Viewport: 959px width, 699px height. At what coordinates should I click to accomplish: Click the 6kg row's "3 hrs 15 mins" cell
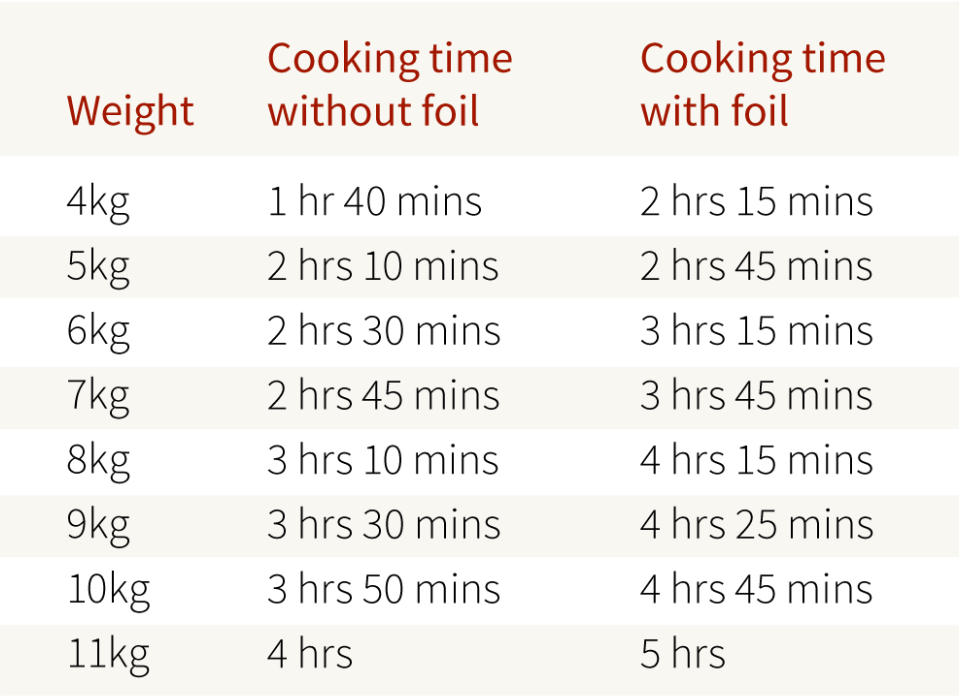(756, 332)
